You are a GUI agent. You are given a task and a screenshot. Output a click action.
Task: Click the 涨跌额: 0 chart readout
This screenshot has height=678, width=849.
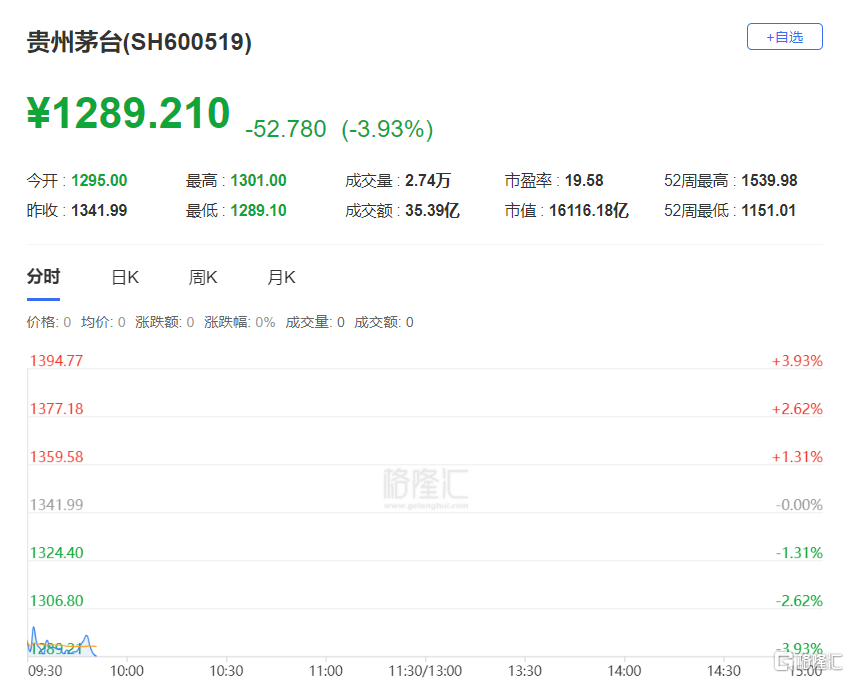[x=165, y=323]
